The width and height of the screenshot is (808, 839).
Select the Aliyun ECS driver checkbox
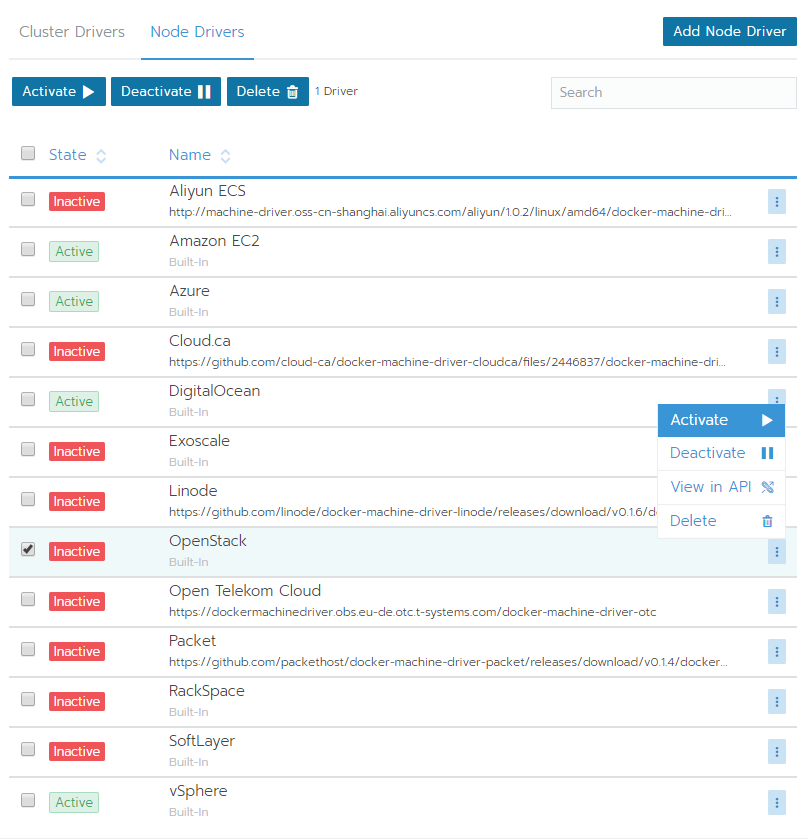click(28, 199)
